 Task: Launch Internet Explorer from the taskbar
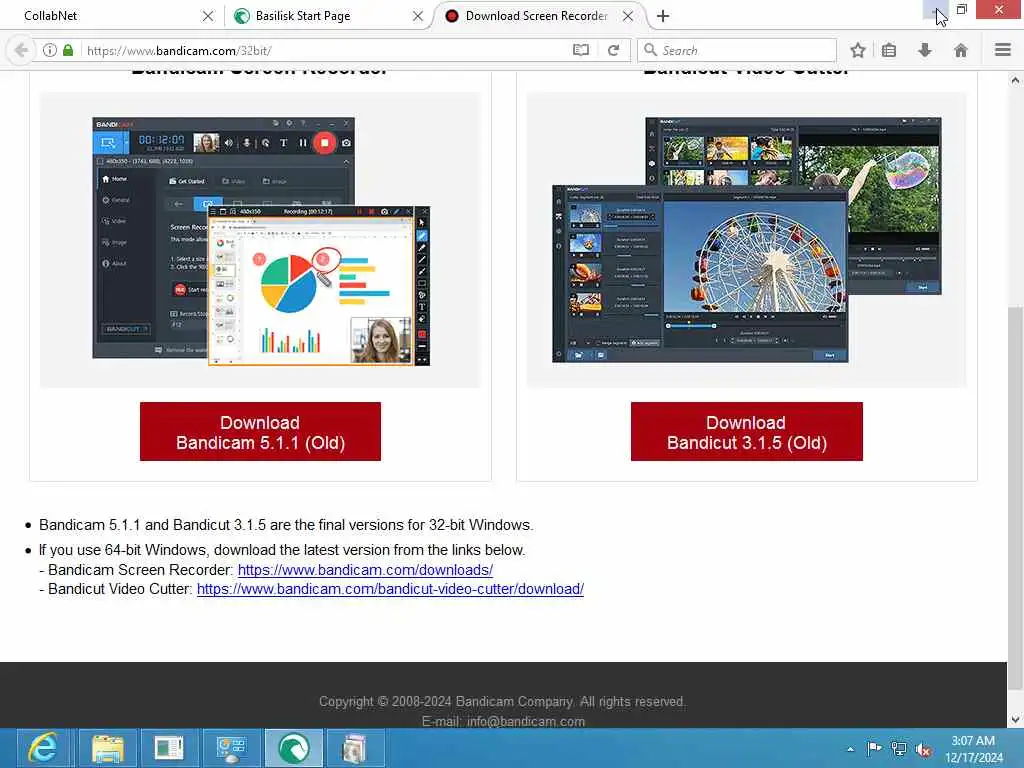click(x=43, y=748)
